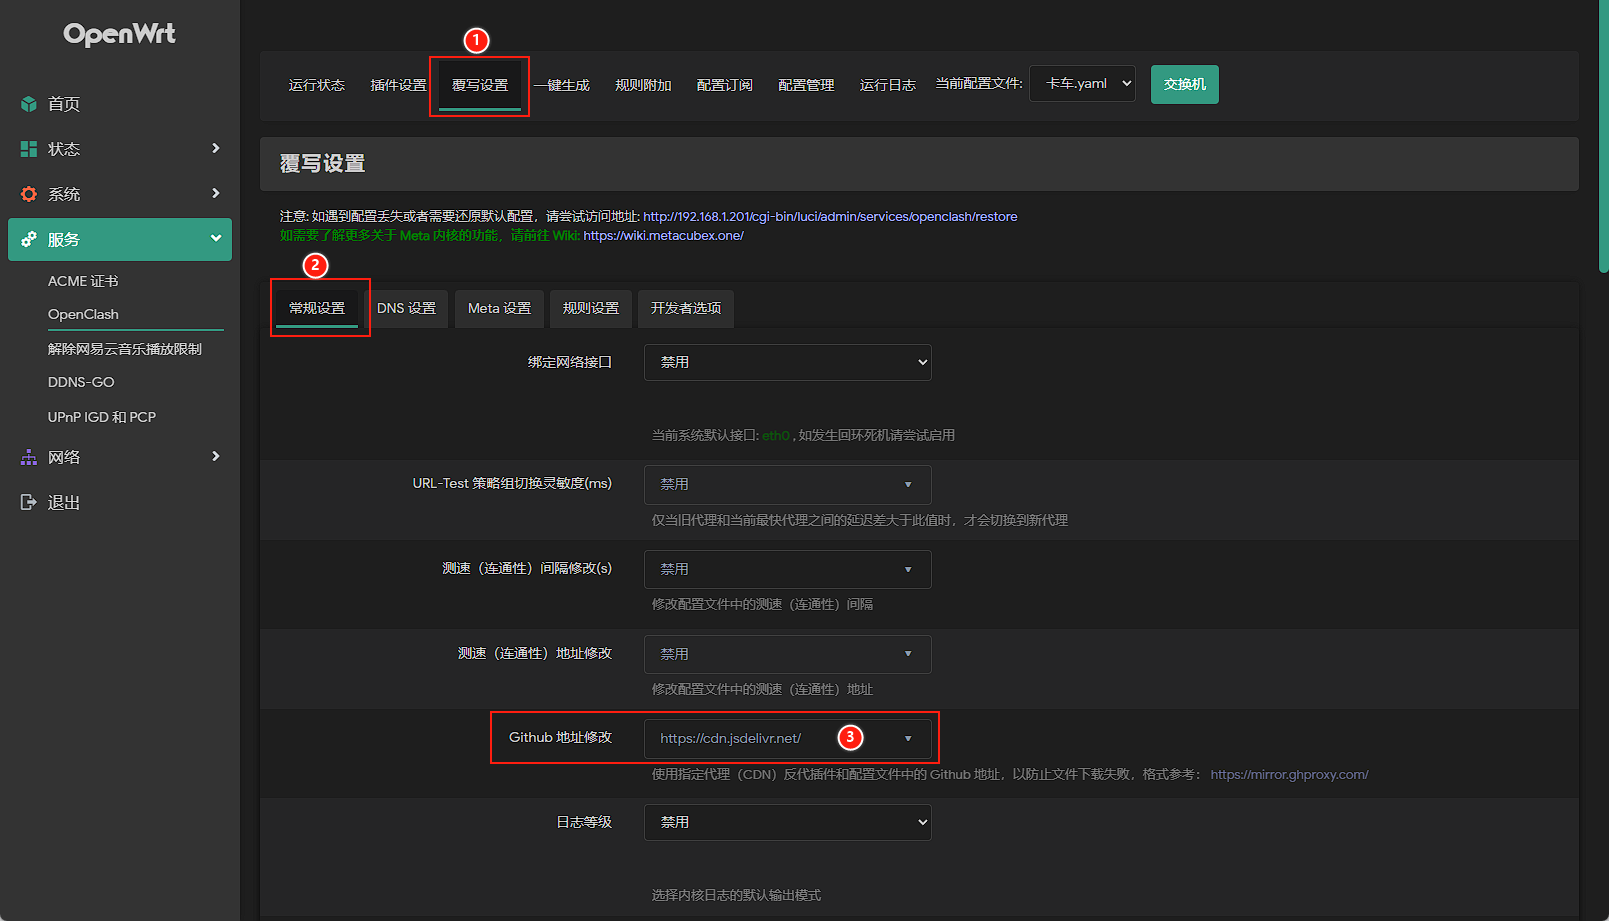Switch to the 配置管理 tab

click(x=806, y=85)
